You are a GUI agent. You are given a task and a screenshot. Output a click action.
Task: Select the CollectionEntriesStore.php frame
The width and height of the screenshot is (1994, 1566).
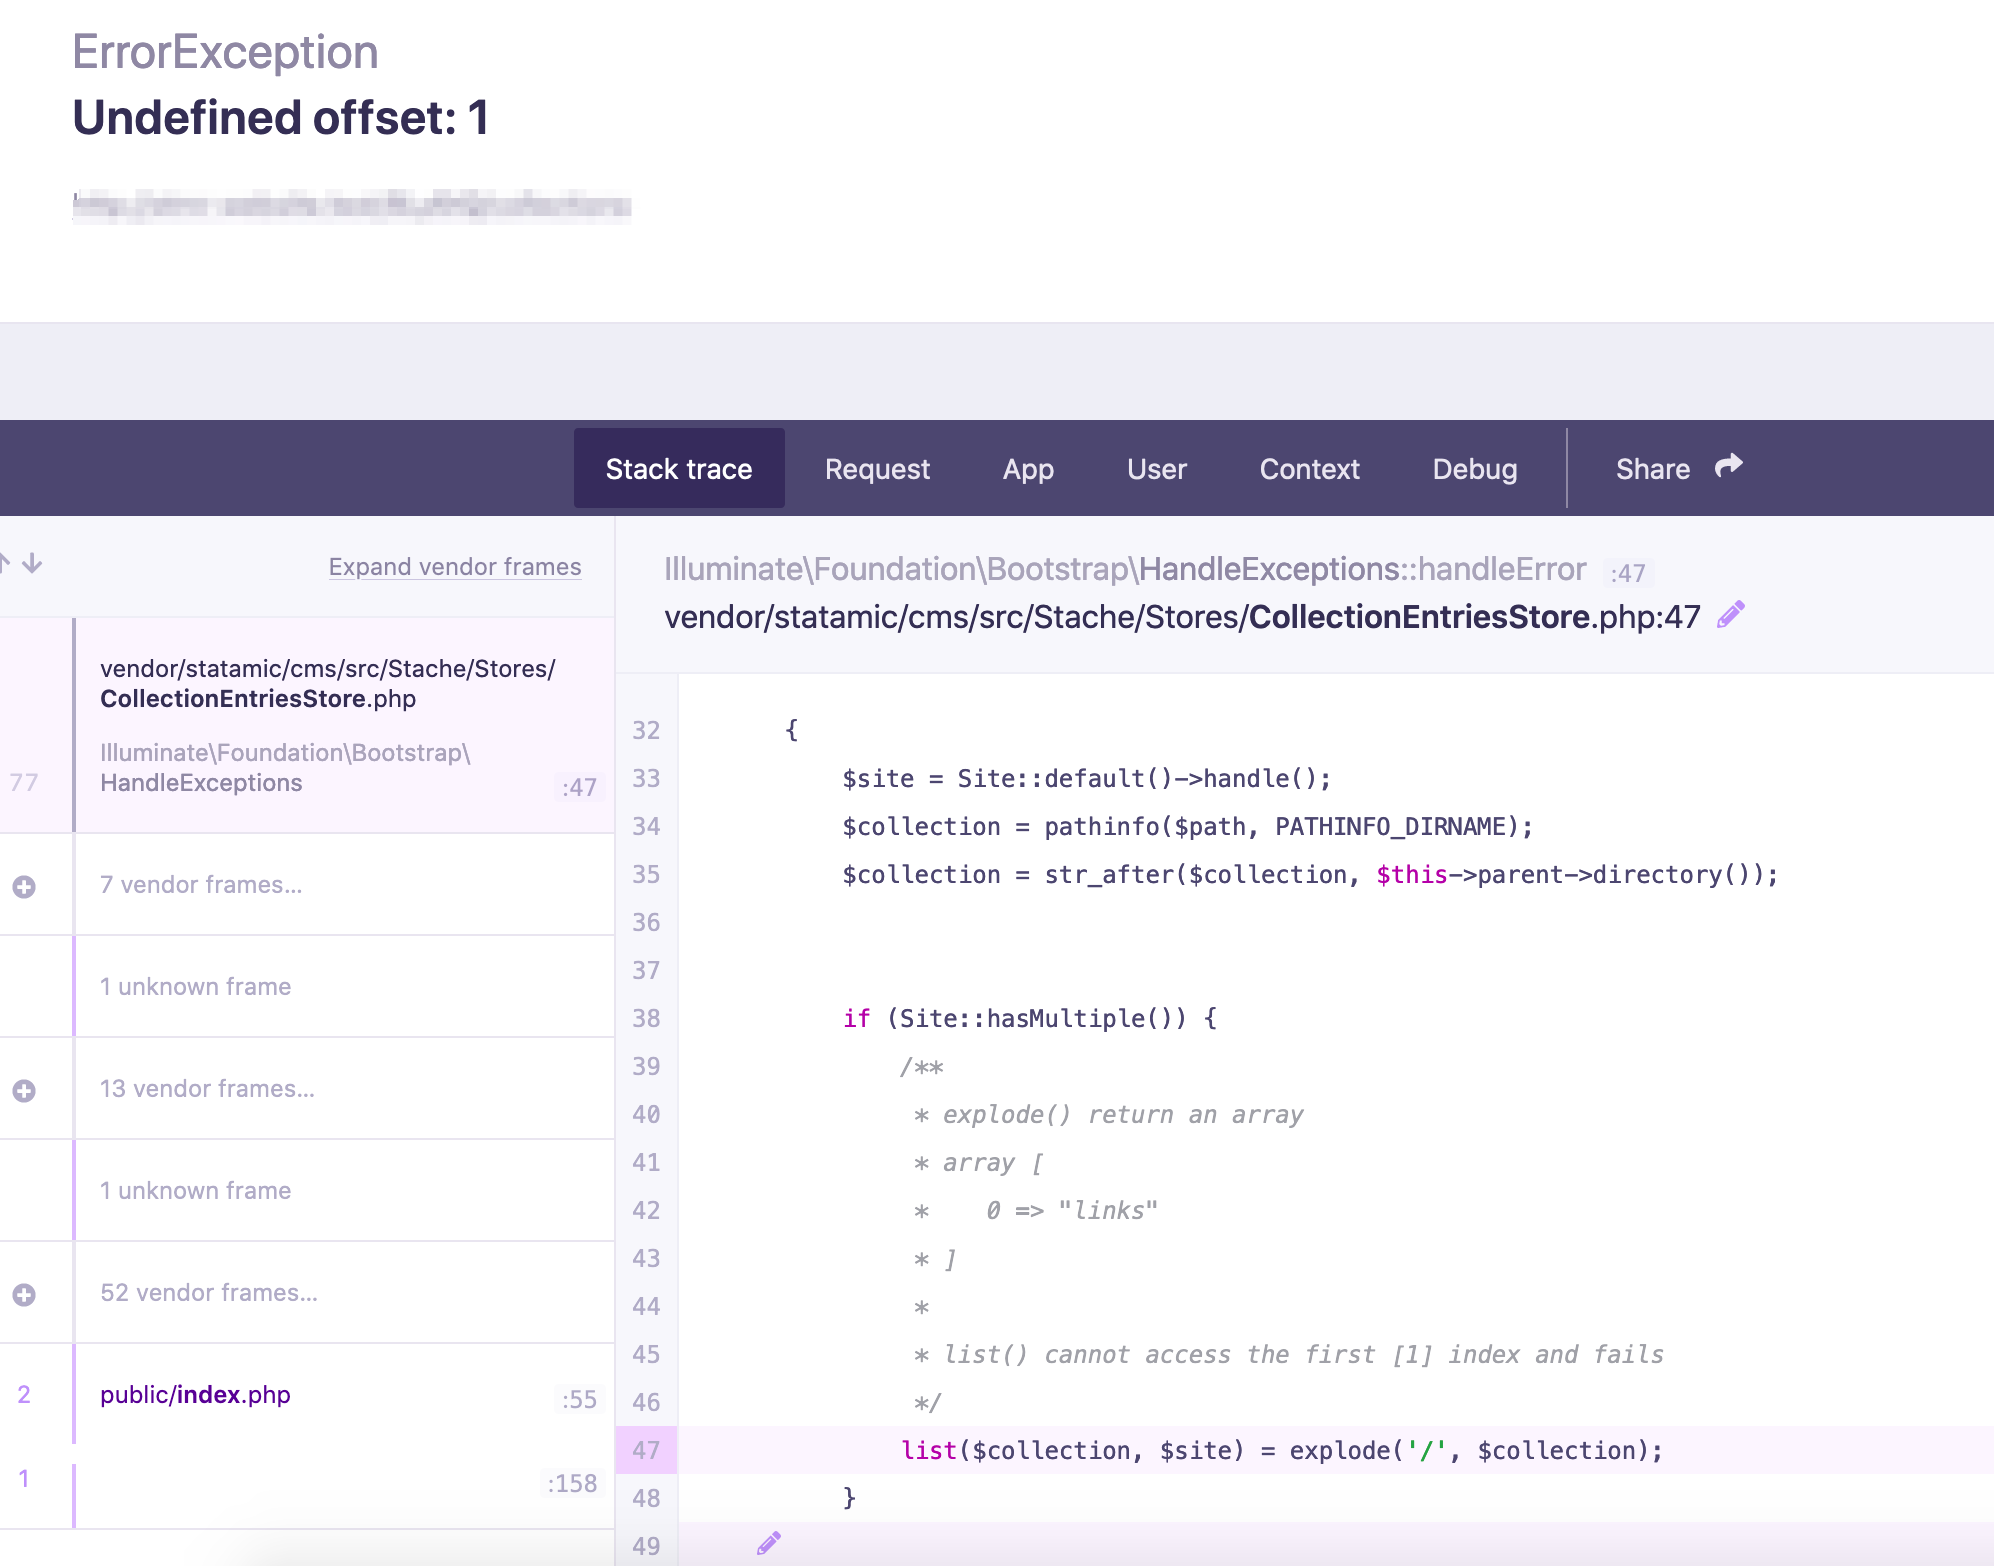click(307, 726)
